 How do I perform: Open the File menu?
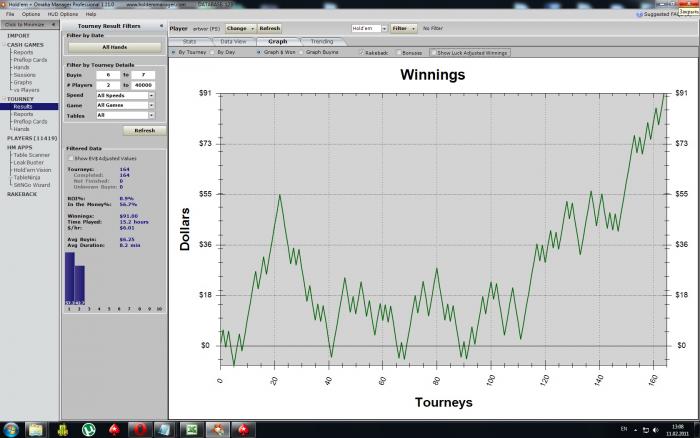pos(10,14)
